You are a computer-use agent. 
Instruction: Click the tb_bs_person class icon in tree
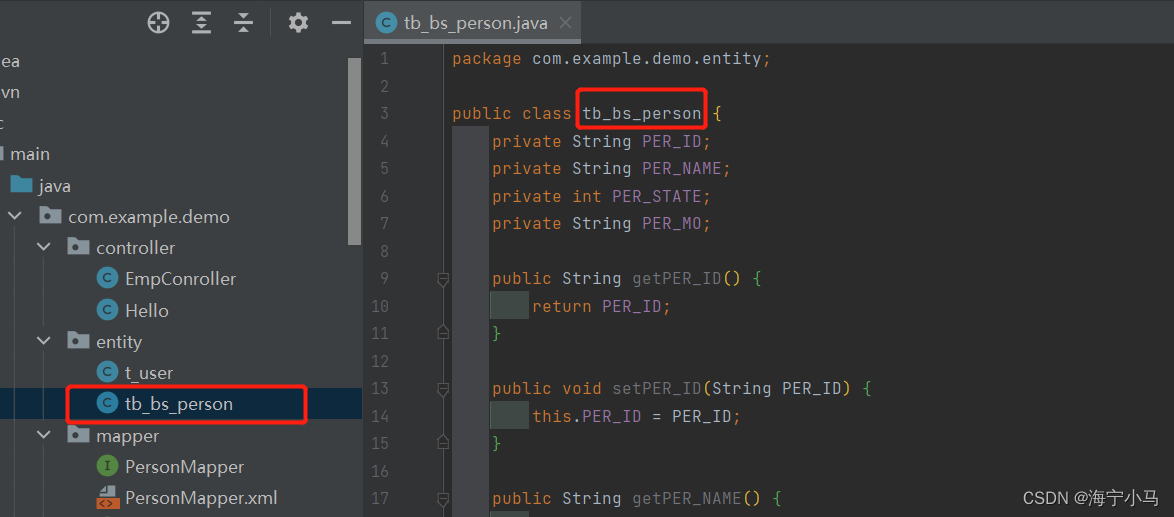(108, 404)
